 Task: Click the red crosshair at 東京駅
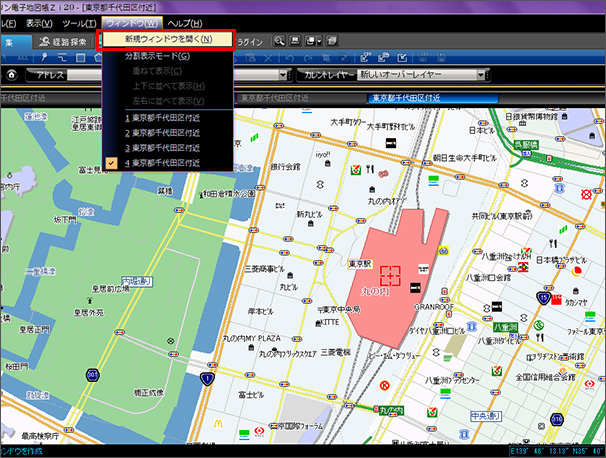(390, 276)
